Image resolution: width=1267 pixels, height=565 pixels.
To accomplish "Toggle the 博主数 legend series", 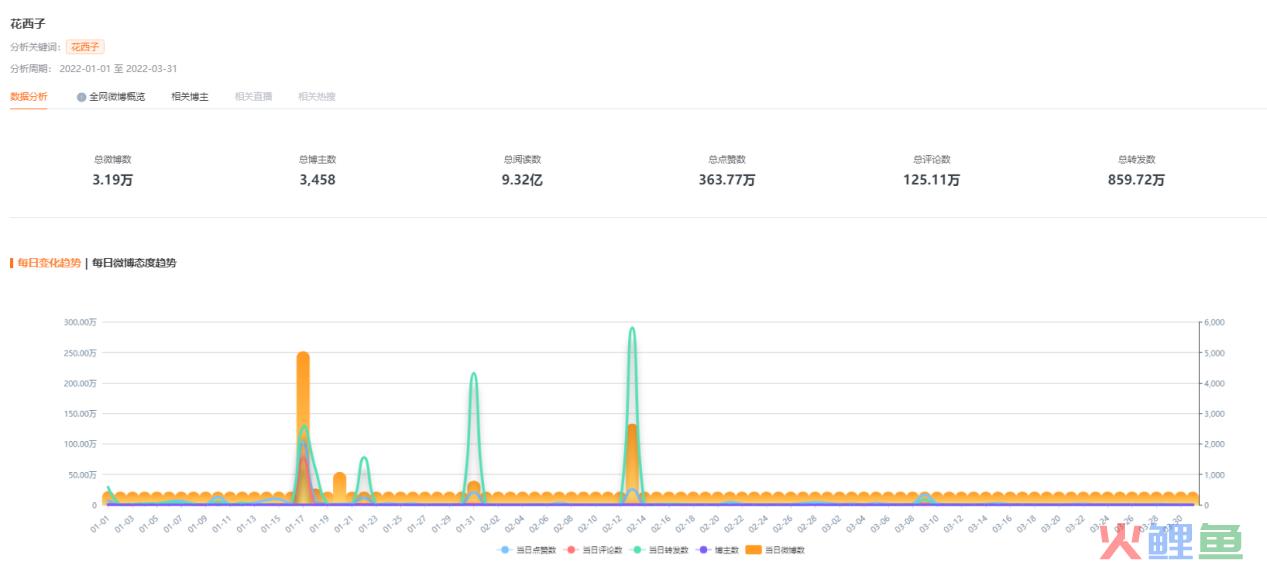I will coord(718,550).
